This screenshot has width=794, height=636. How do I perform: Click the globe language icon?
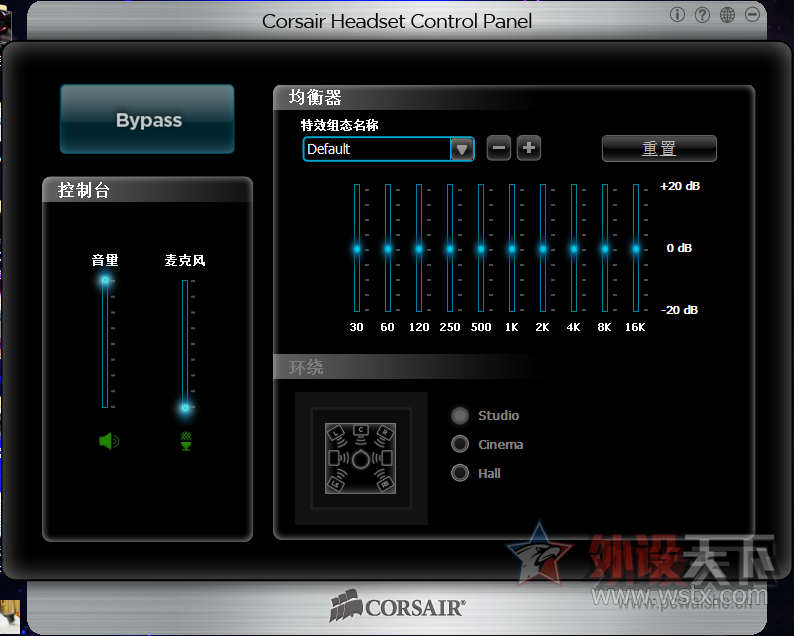[727, 15]
